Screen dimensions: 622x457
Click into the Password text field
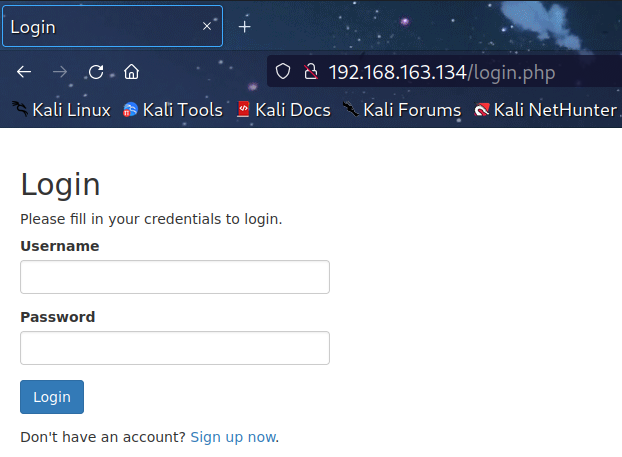tap(175, 348)
